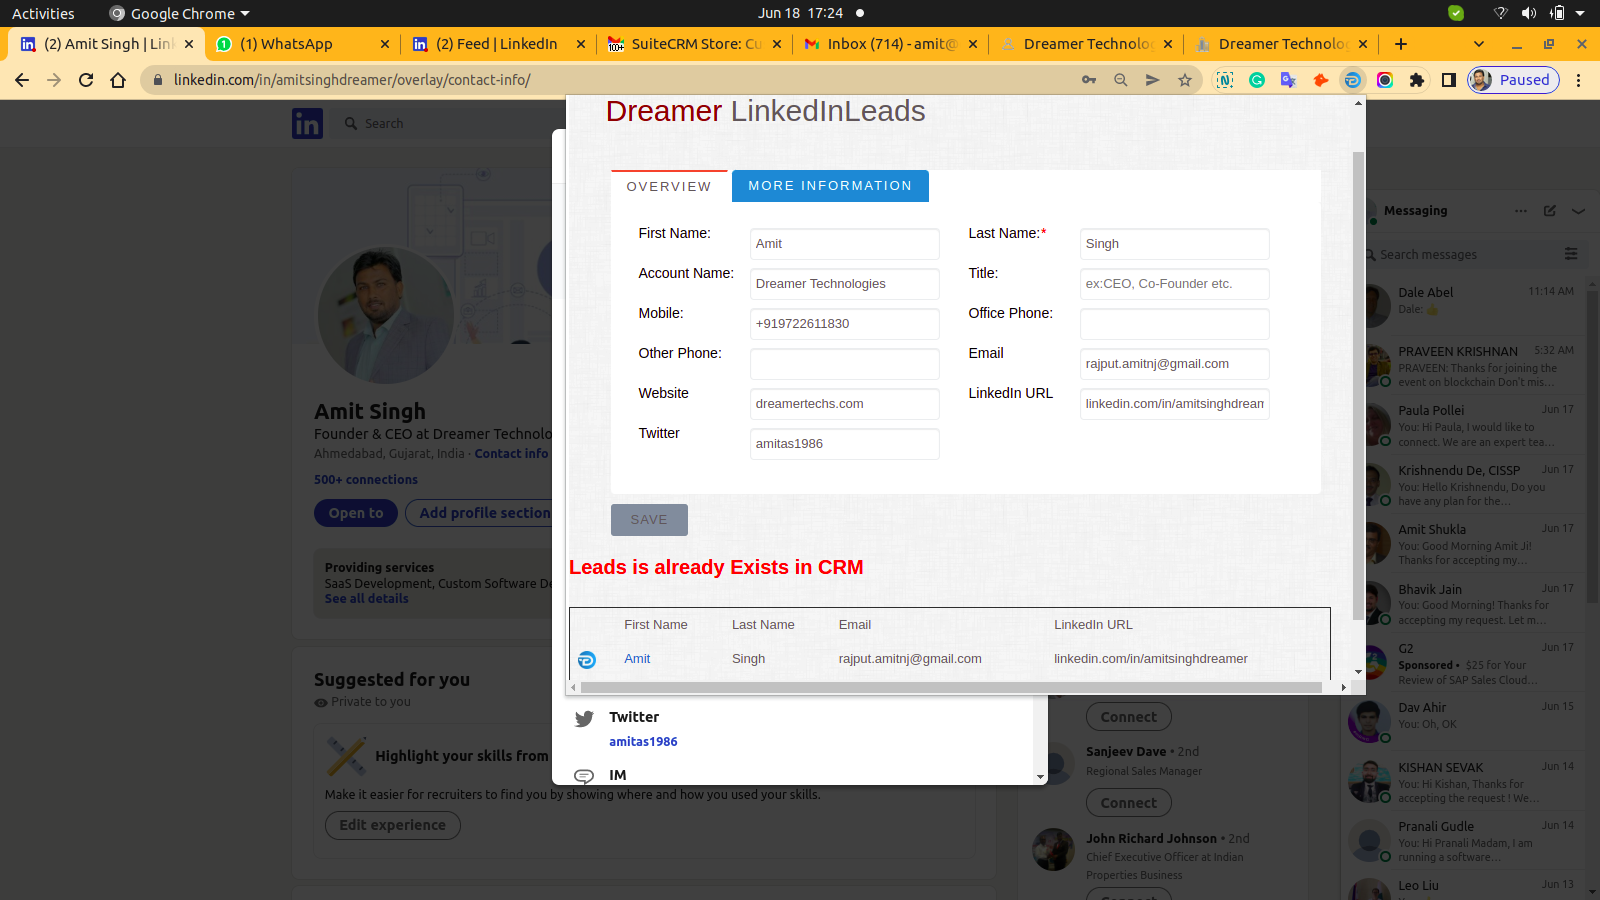Connect with Sanjeev Dave
1600x900 pixels.
click(x=1128, y=803)
